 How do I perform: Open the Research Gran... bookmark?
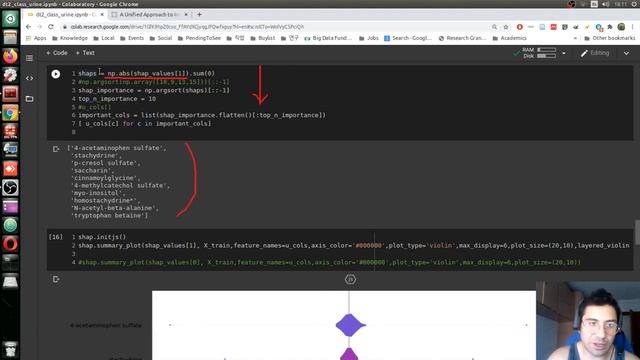click(x=462, y=38)
